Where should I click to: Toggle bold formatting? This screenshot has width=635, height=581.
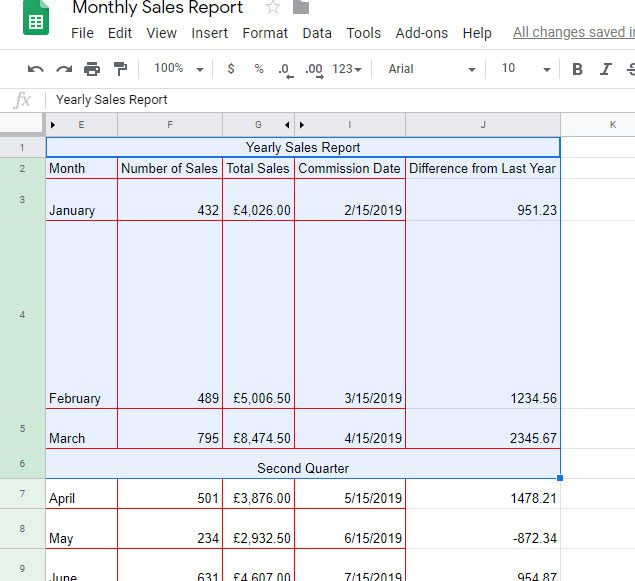pos(577,69)
